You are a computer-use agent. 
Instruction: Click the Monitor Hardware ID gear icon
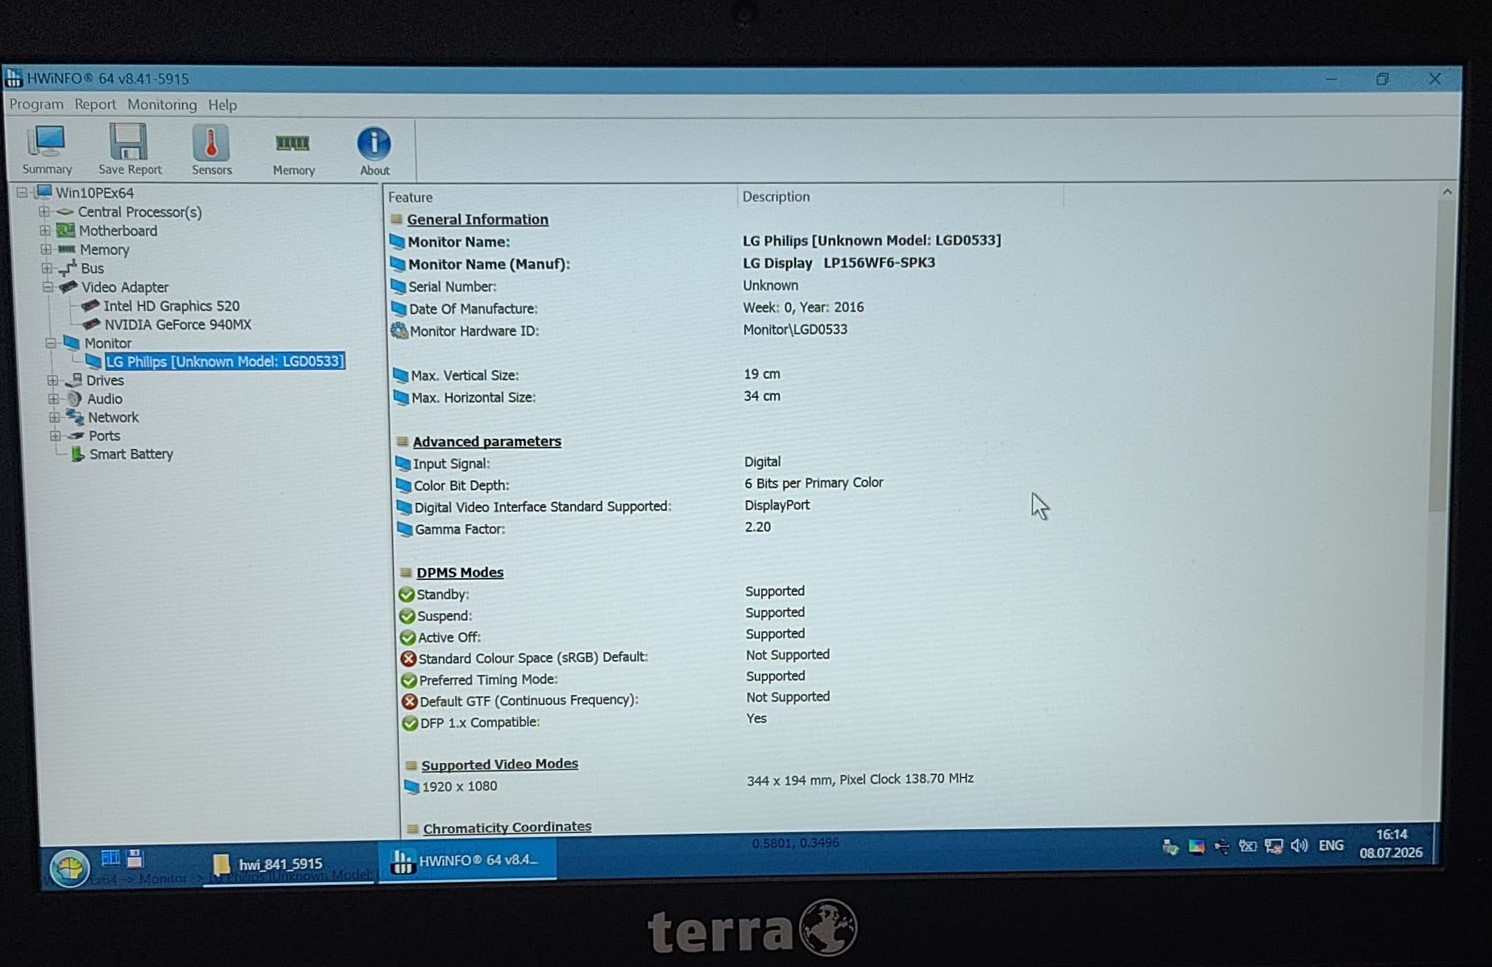[399, 330]
